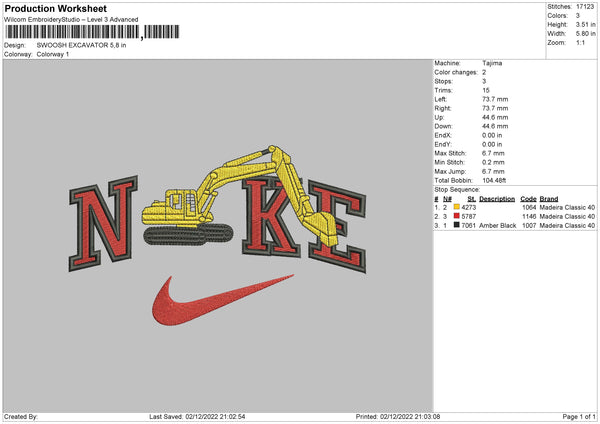Click thread code 1064
Screen dimensions: 600x424
(529, 207)
